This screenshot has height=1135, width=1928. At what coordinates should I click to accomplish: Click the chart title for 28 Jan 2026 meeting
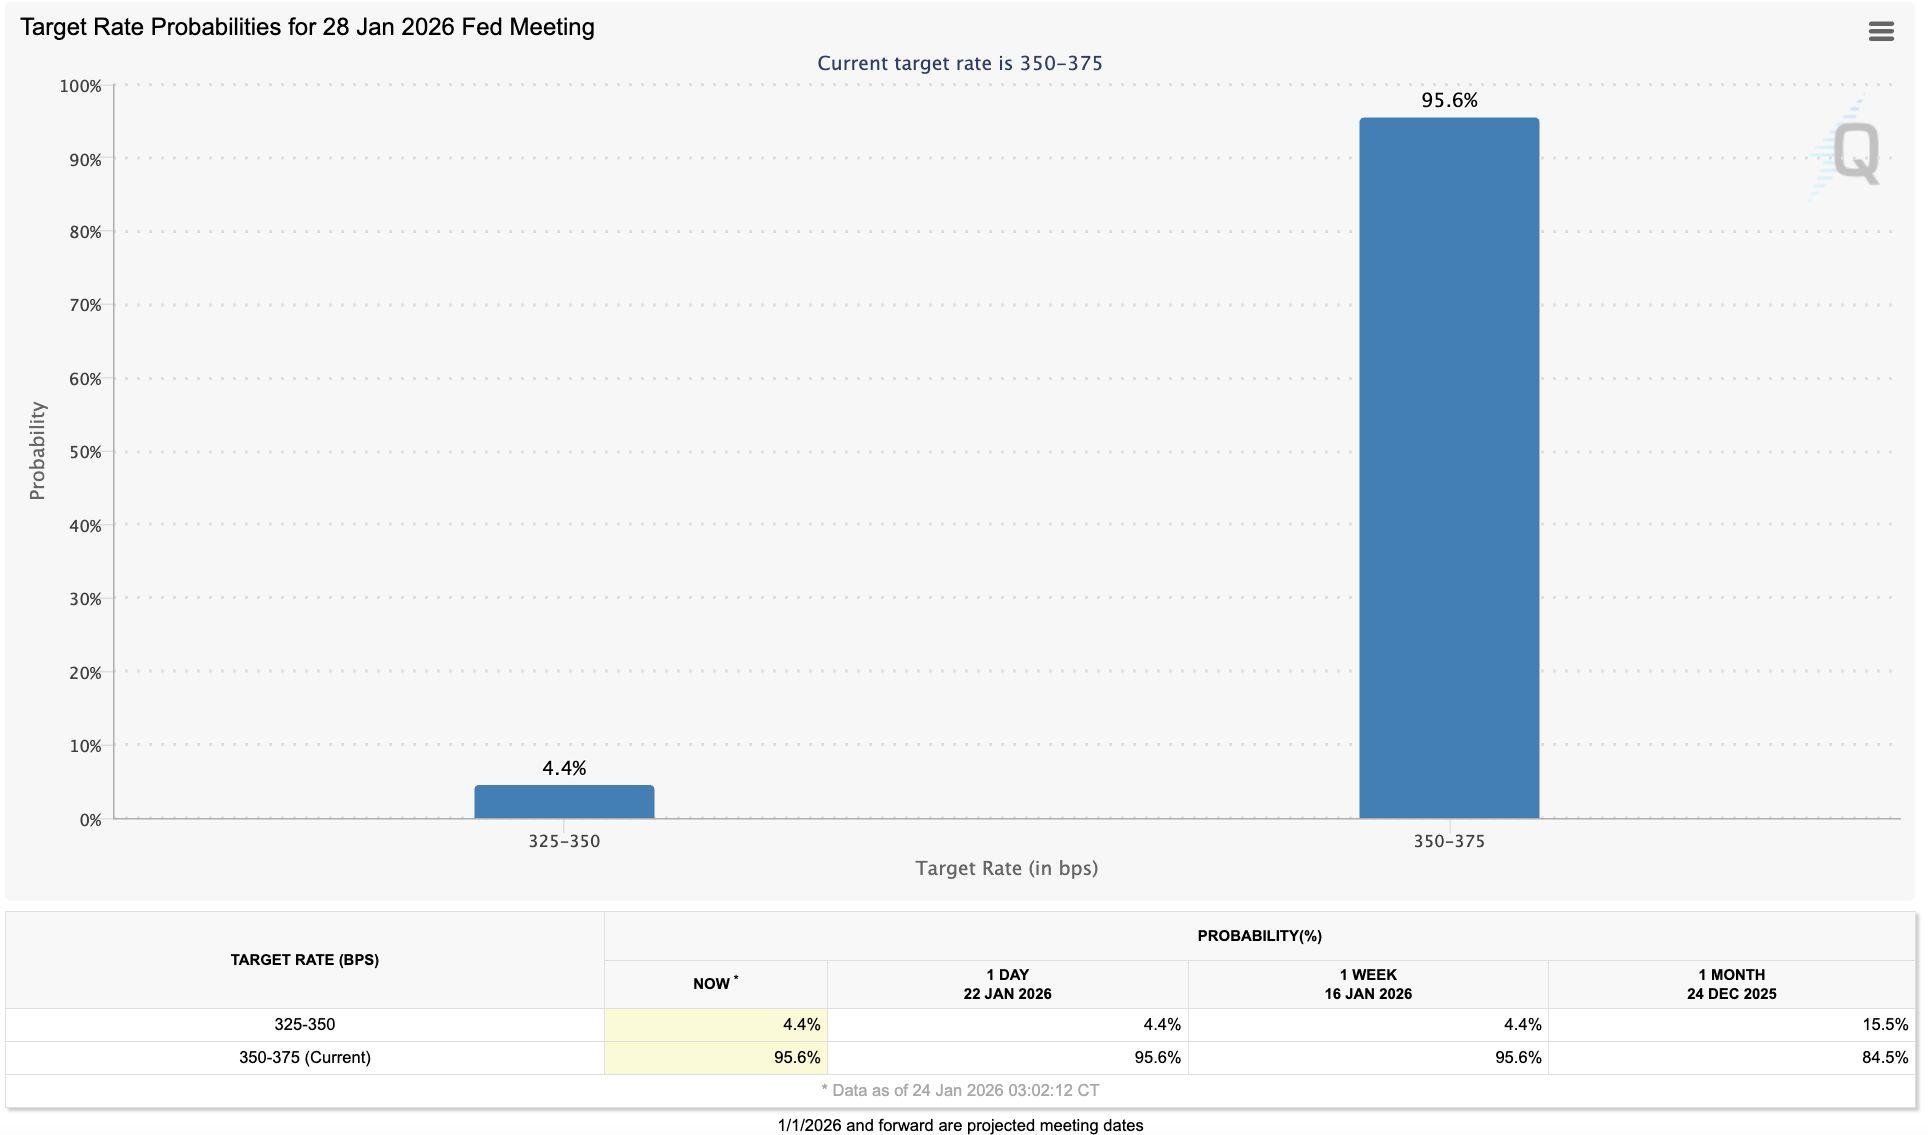point(307,27)
